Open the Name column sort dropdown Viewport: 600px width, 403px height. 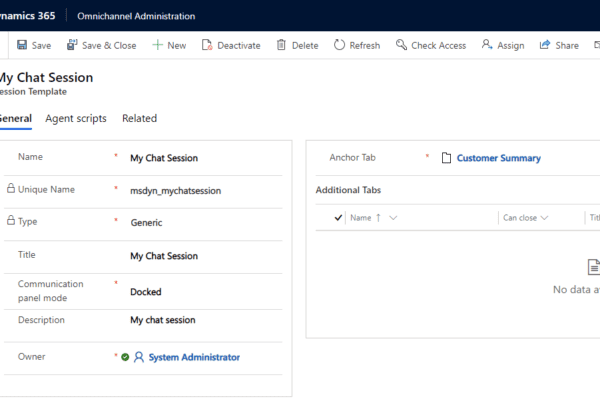(393, 217)
